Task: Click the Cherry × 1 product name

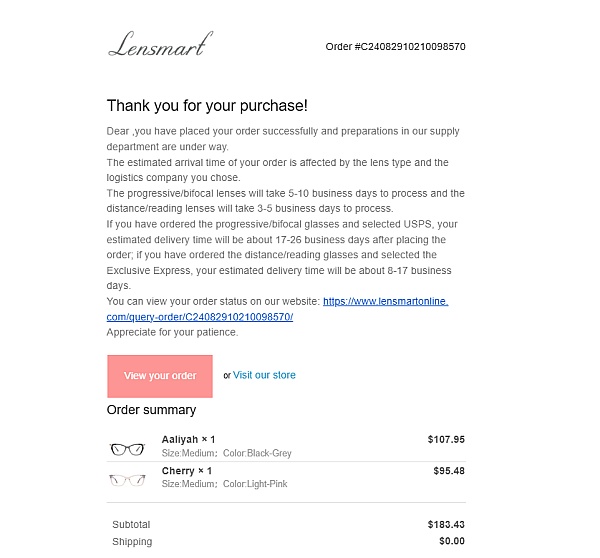Action: pyautogui.click(x=187, y=471)
